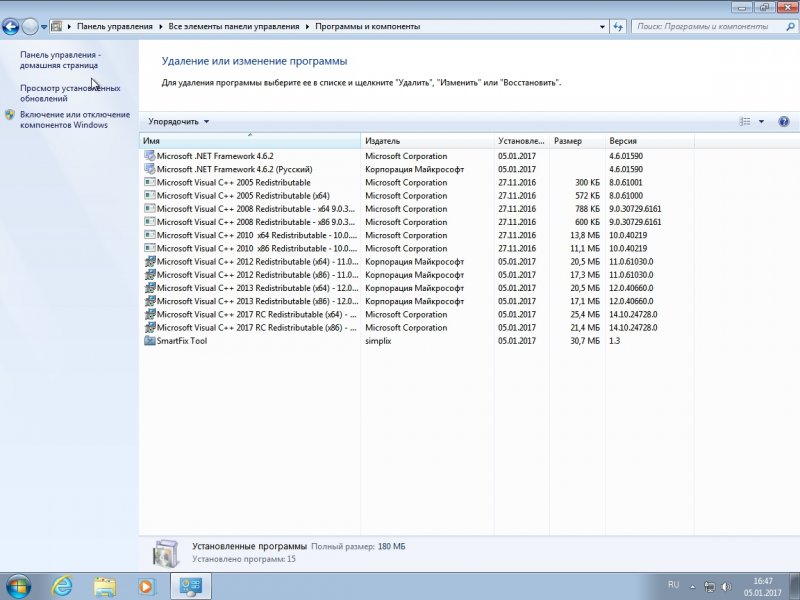This screenshot has width=800, height=600.
Task: Click the Refresh button in address bar
Action: click(x=618, y=27)
